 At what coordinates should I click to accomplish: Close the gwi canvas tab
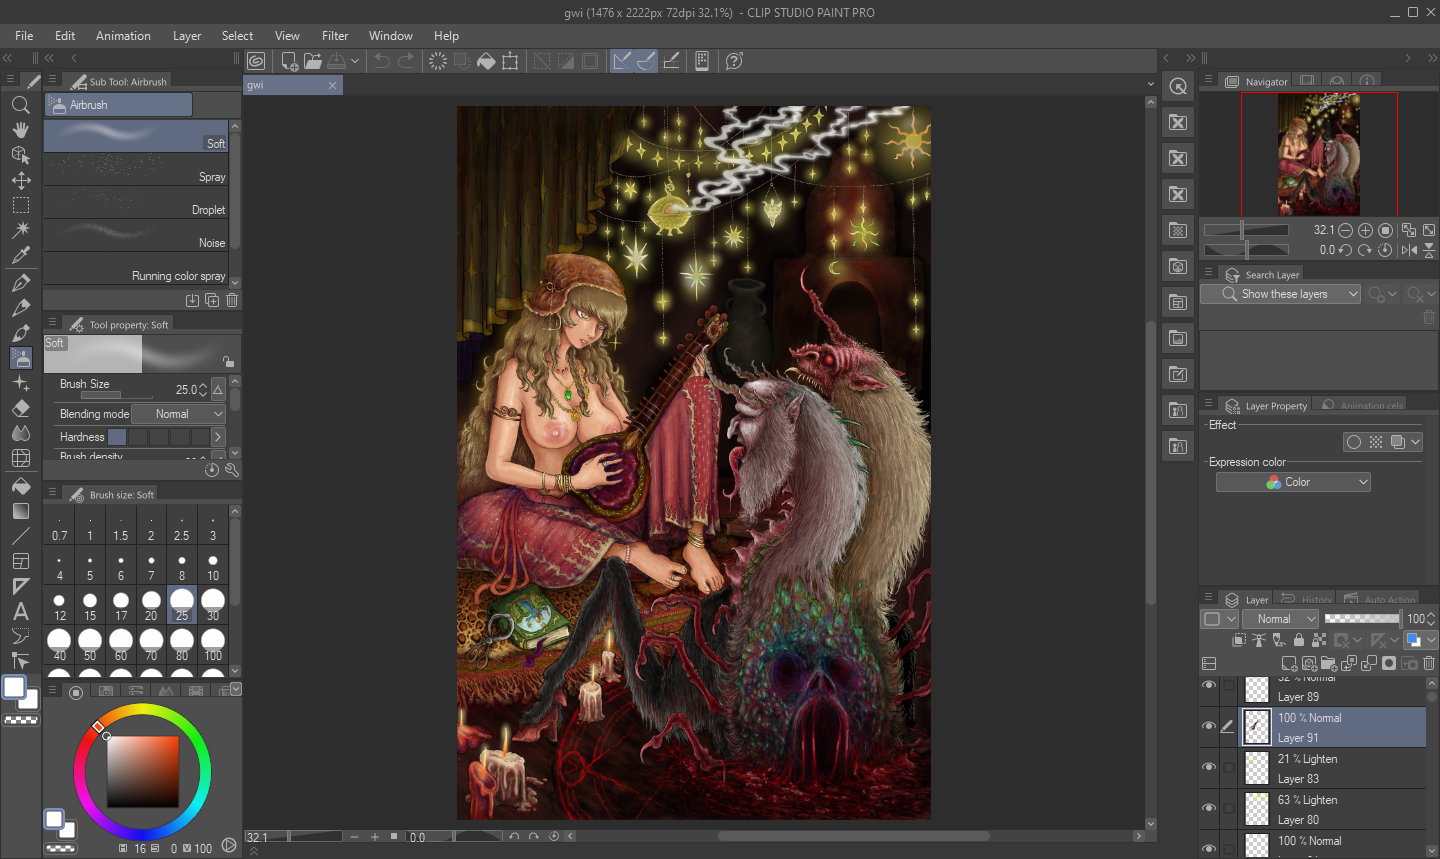coord(333,86)
